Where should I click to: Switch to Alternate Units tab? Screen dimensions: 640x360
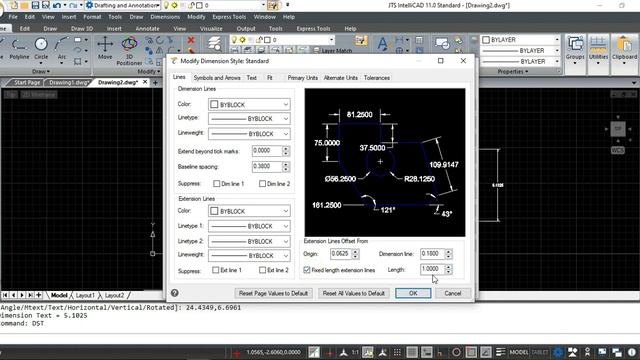(x=340, y=78)
